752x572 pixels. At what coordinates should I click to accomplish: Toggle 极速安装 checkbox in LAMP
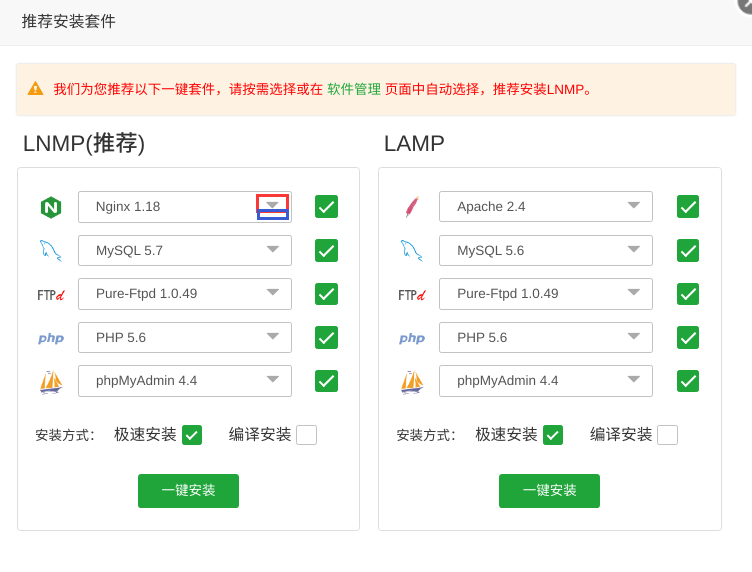coord(553,435)
